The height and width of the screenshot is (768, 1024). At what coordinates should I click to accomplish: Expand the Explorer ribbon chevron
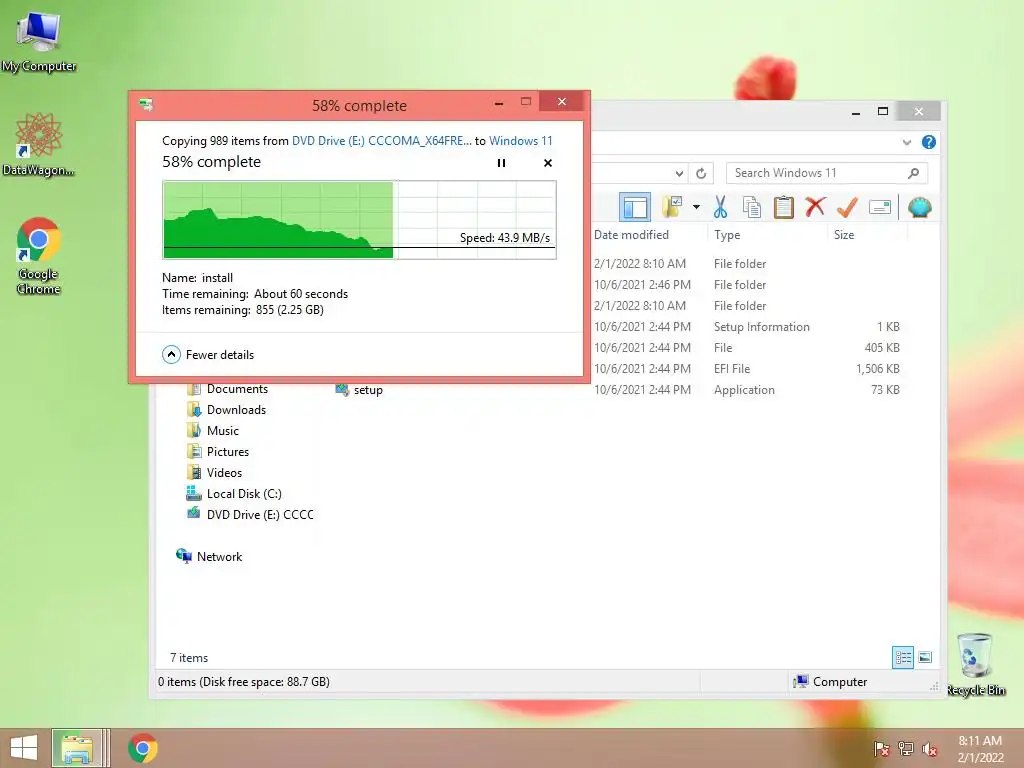tap(906, 142)
